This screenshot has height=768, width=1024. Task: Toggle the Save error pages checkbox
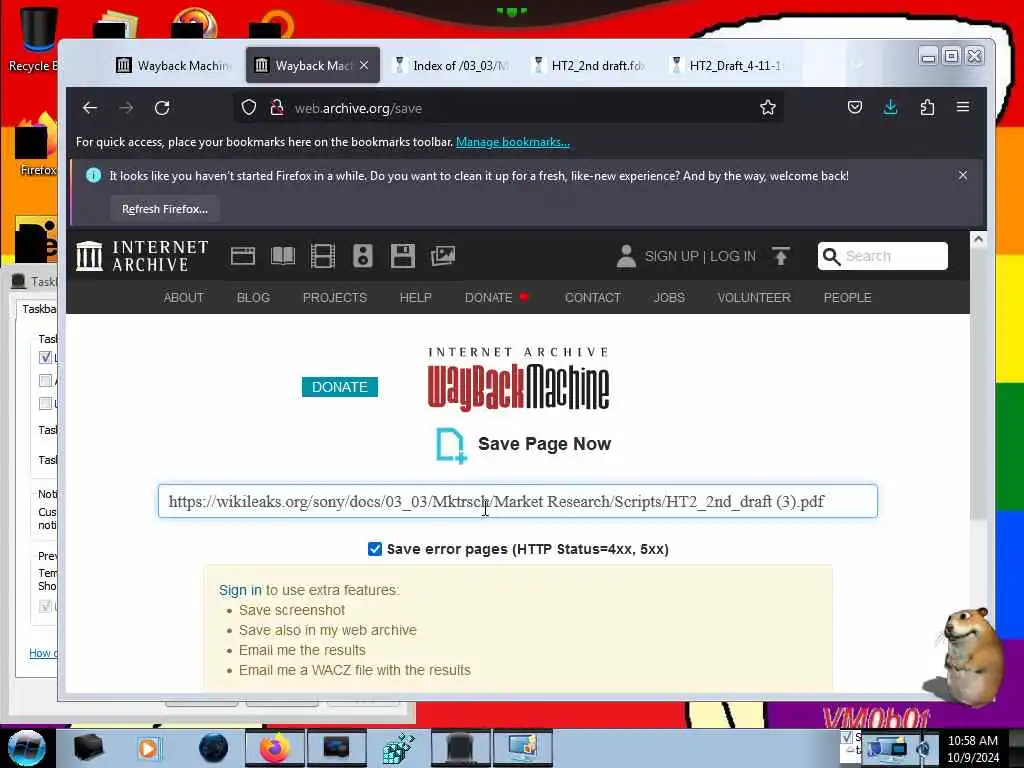pyautogui.click(x=375, y=549)
